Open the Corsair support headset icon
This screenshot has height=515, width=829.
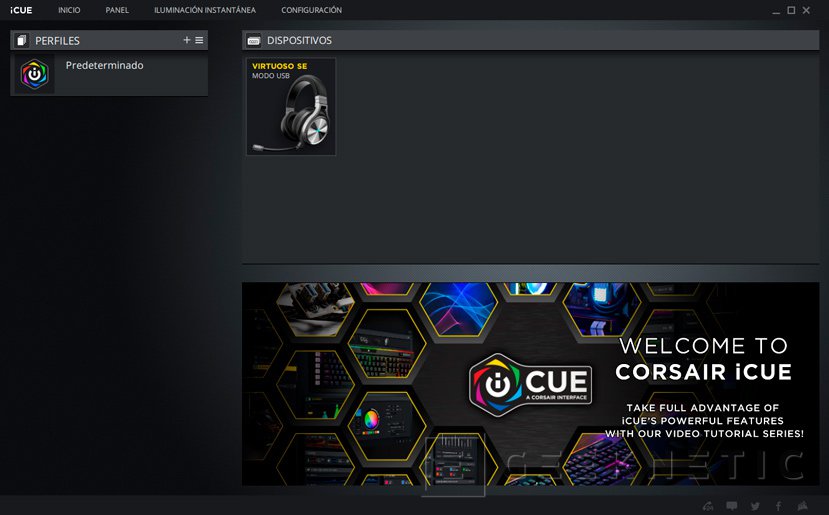pyautogui.click(x=708, y=506)
